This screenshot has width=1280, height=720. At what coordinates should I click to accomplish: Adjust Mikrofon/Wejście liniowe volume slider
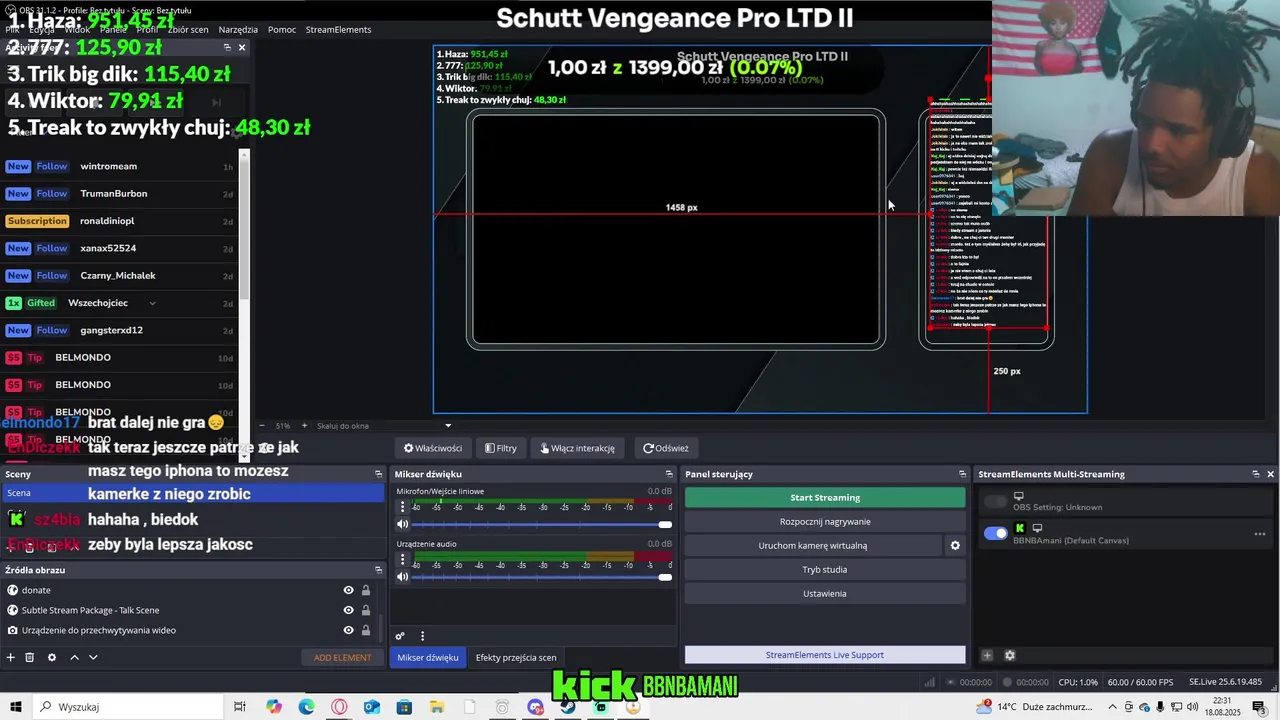pyautogui.click(x=540, y=524)
